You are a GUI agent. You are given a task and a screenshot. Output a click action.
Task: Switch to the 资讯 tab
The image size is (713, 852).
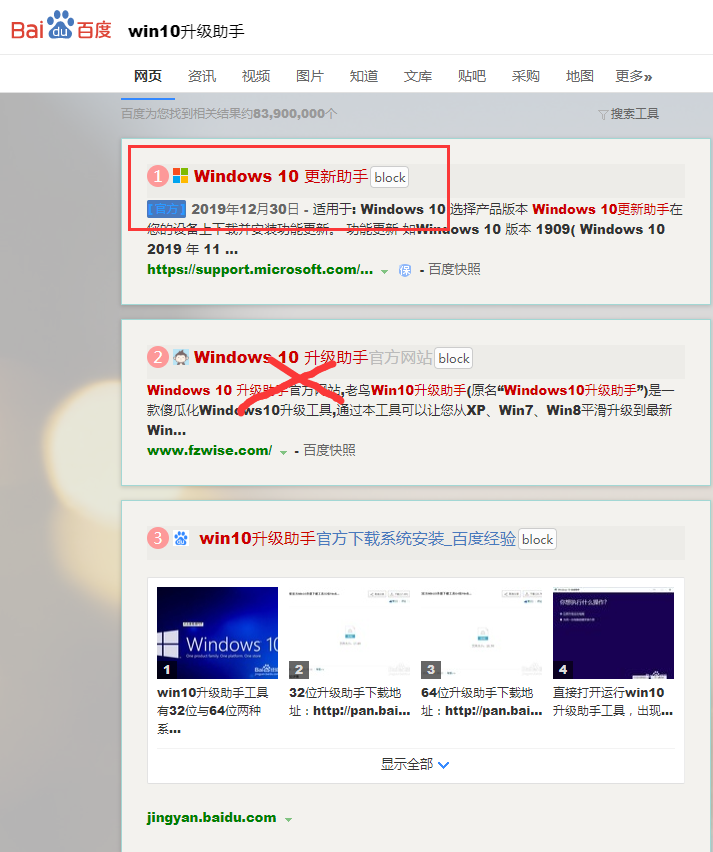(x=202, y=76)
